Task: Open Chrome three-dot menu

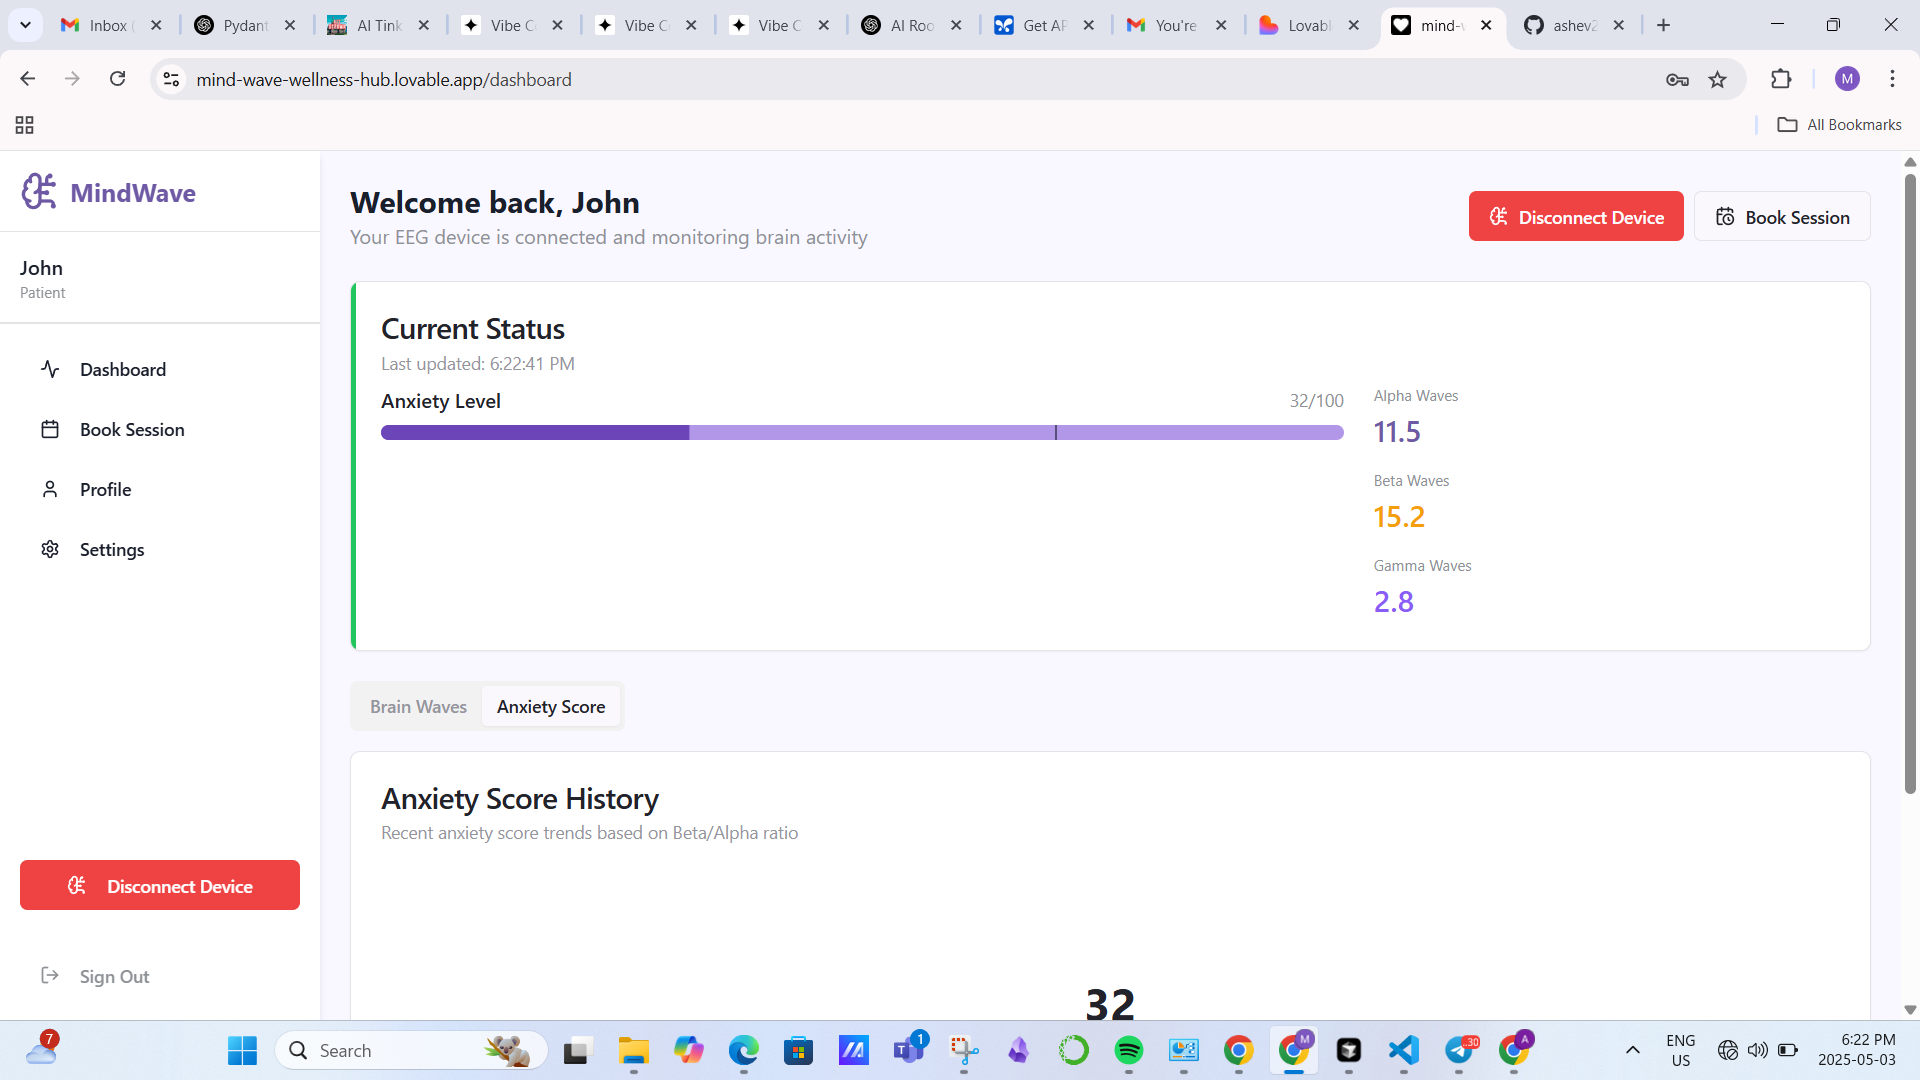Action: (1892, 80)
